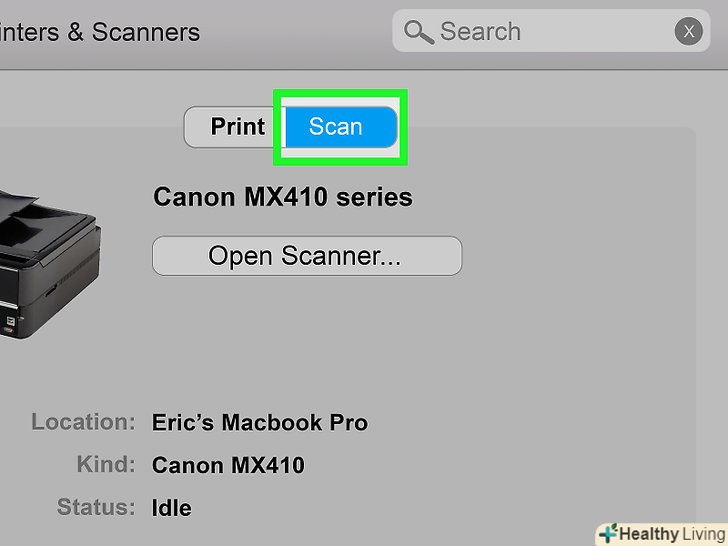Click the Kind label
728x546 pixels.
105,464
